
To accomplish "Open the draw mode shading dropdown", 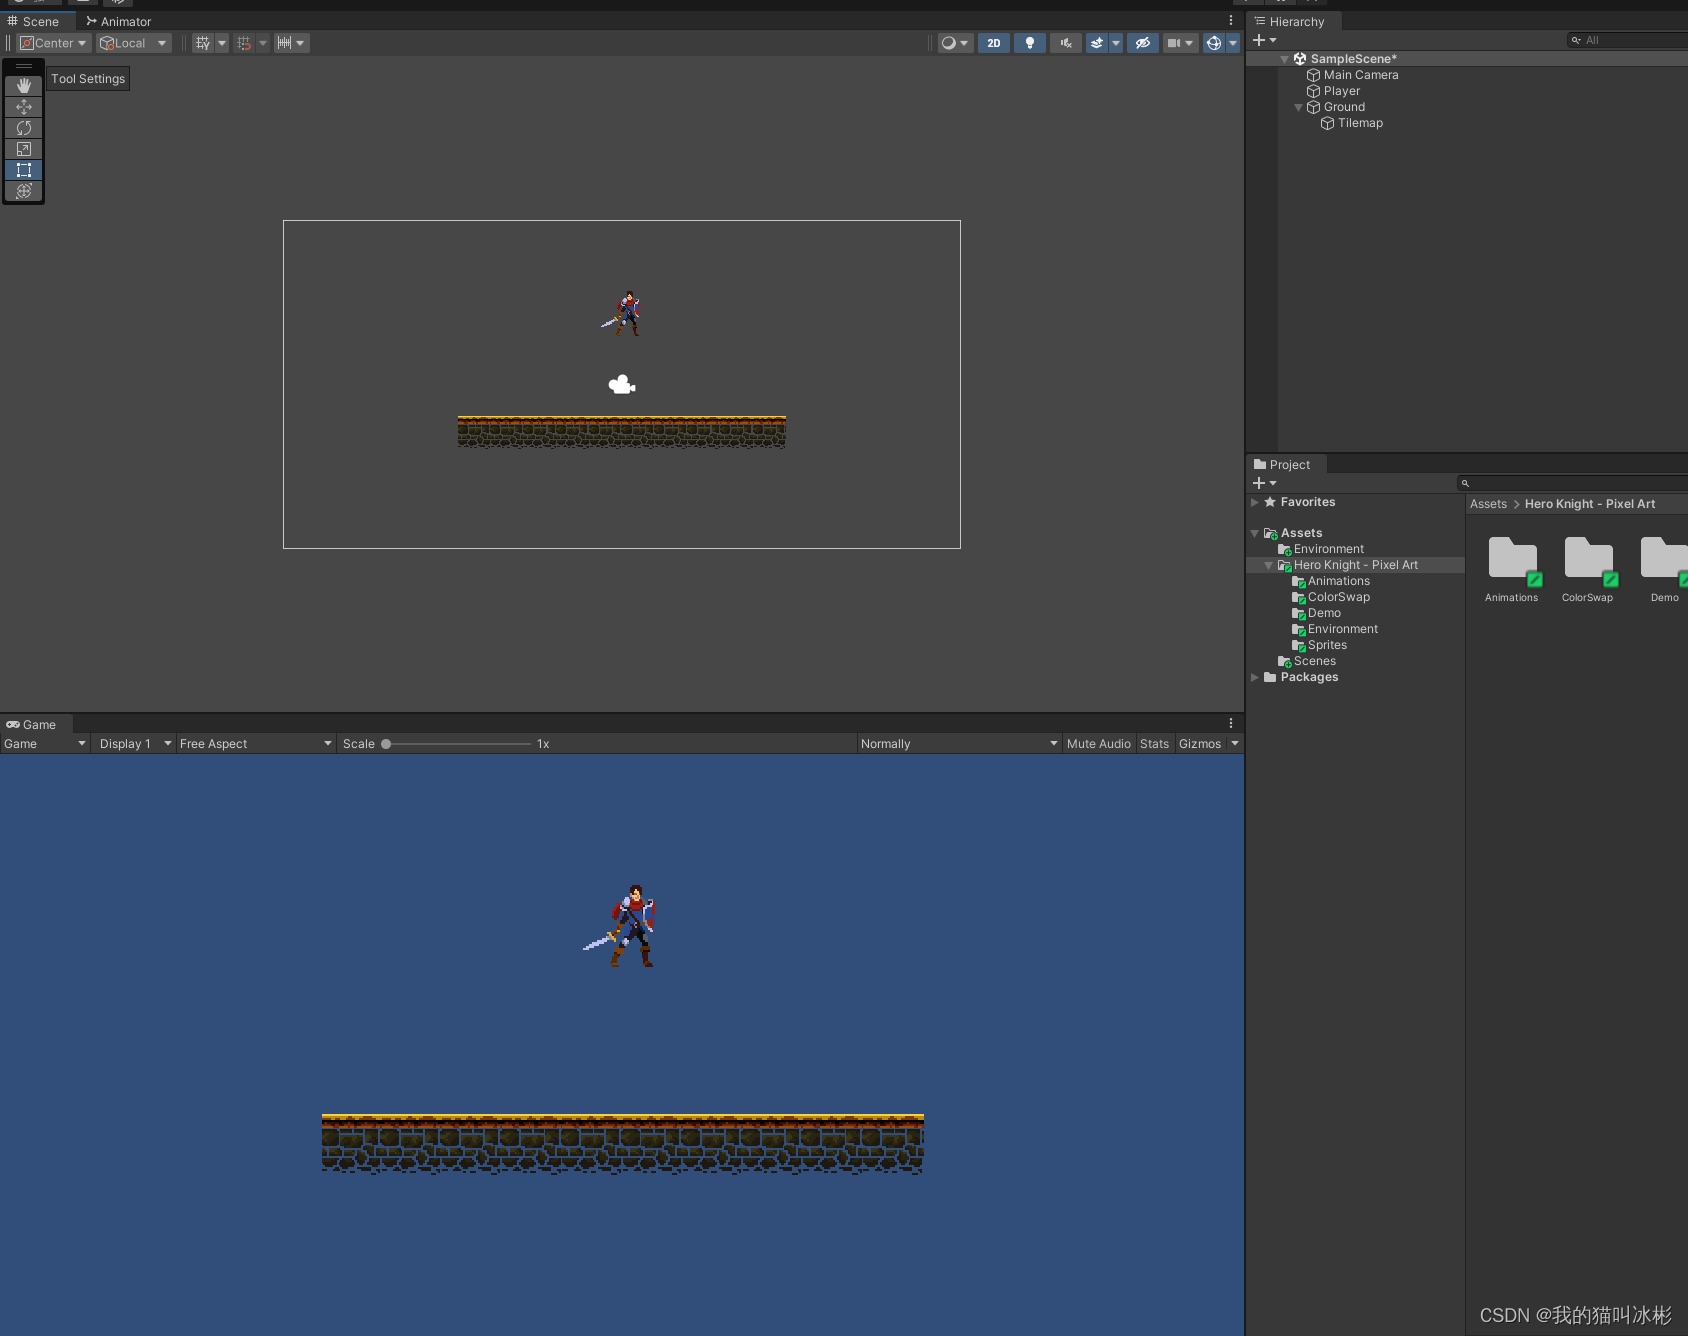I will (955, 43).
